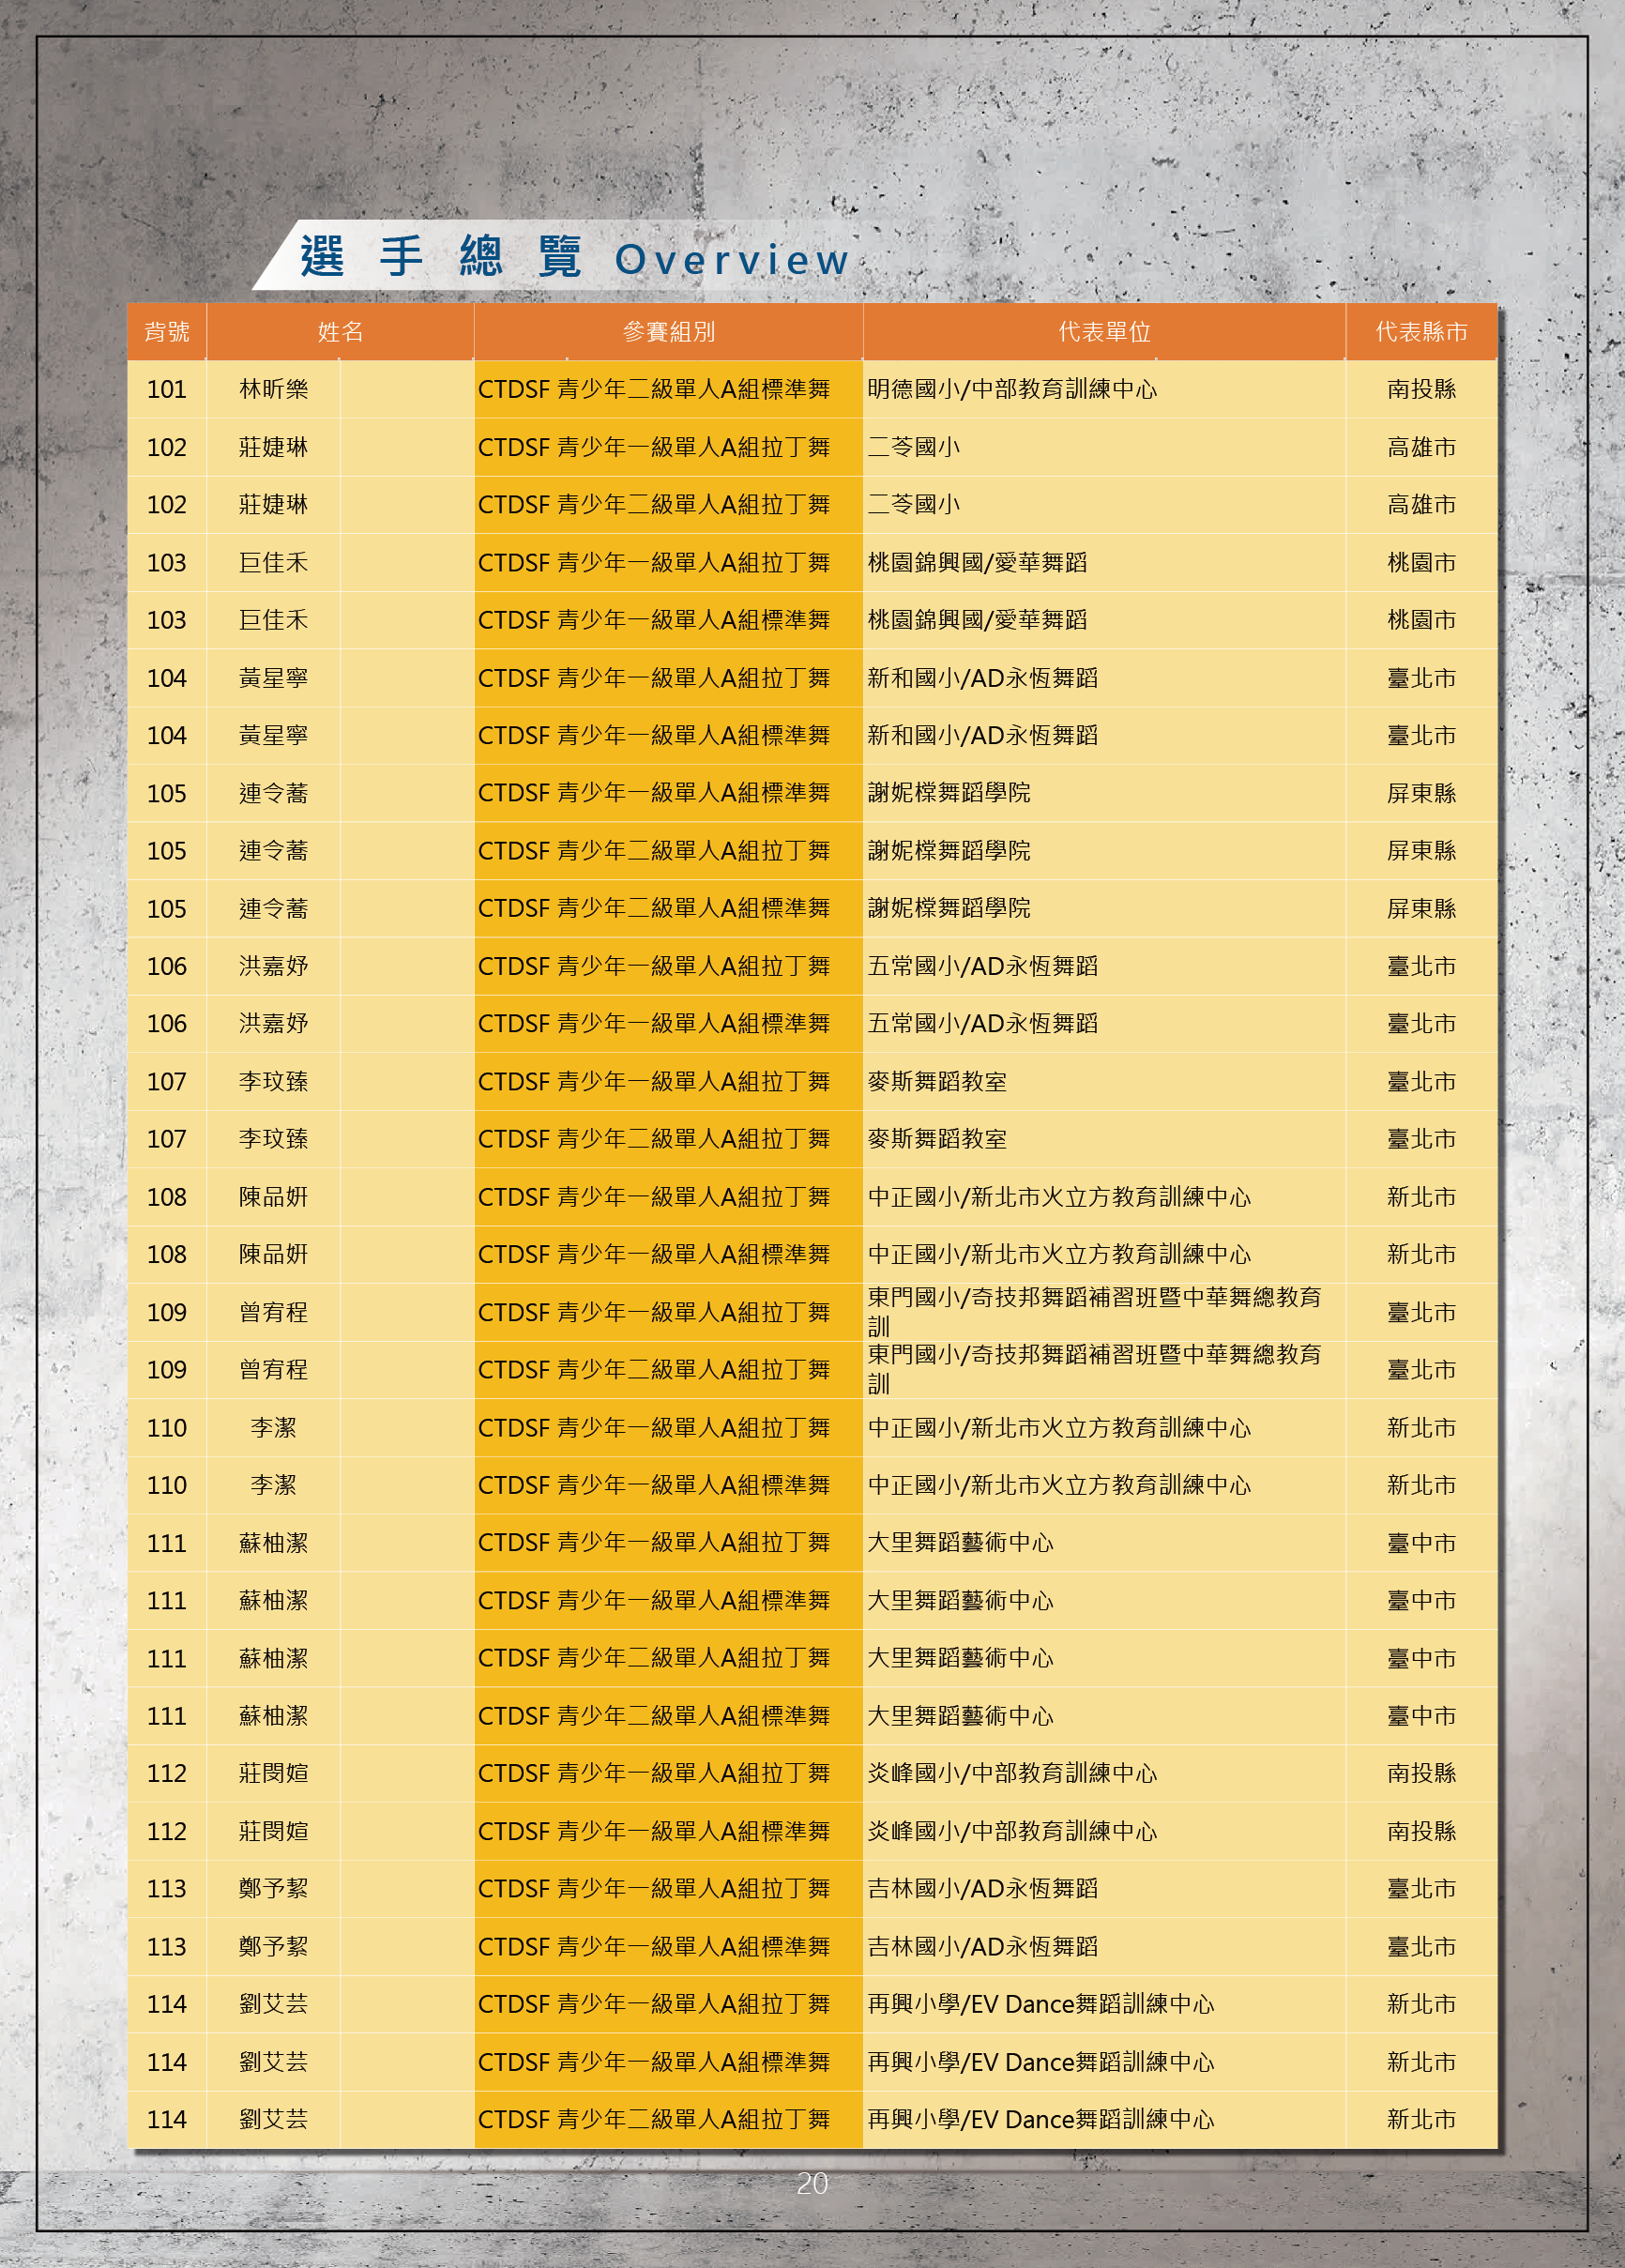Click the page title "選手總覽 Overview"
This screenshot has height=2268, width=1625.
pos(575,258)
